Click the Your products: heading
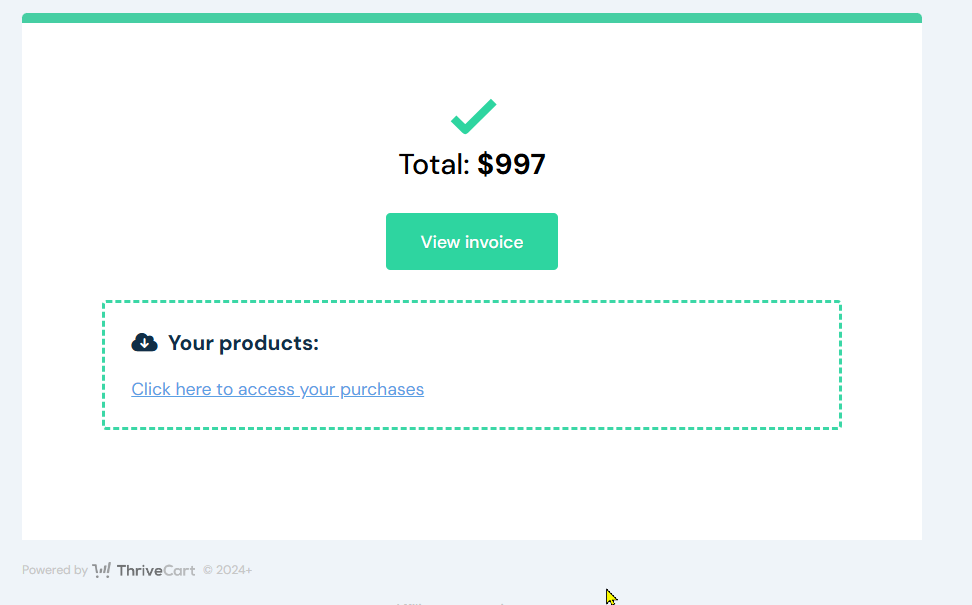The image size is (972, 605). pyautogui.click(x=244, y=343)
